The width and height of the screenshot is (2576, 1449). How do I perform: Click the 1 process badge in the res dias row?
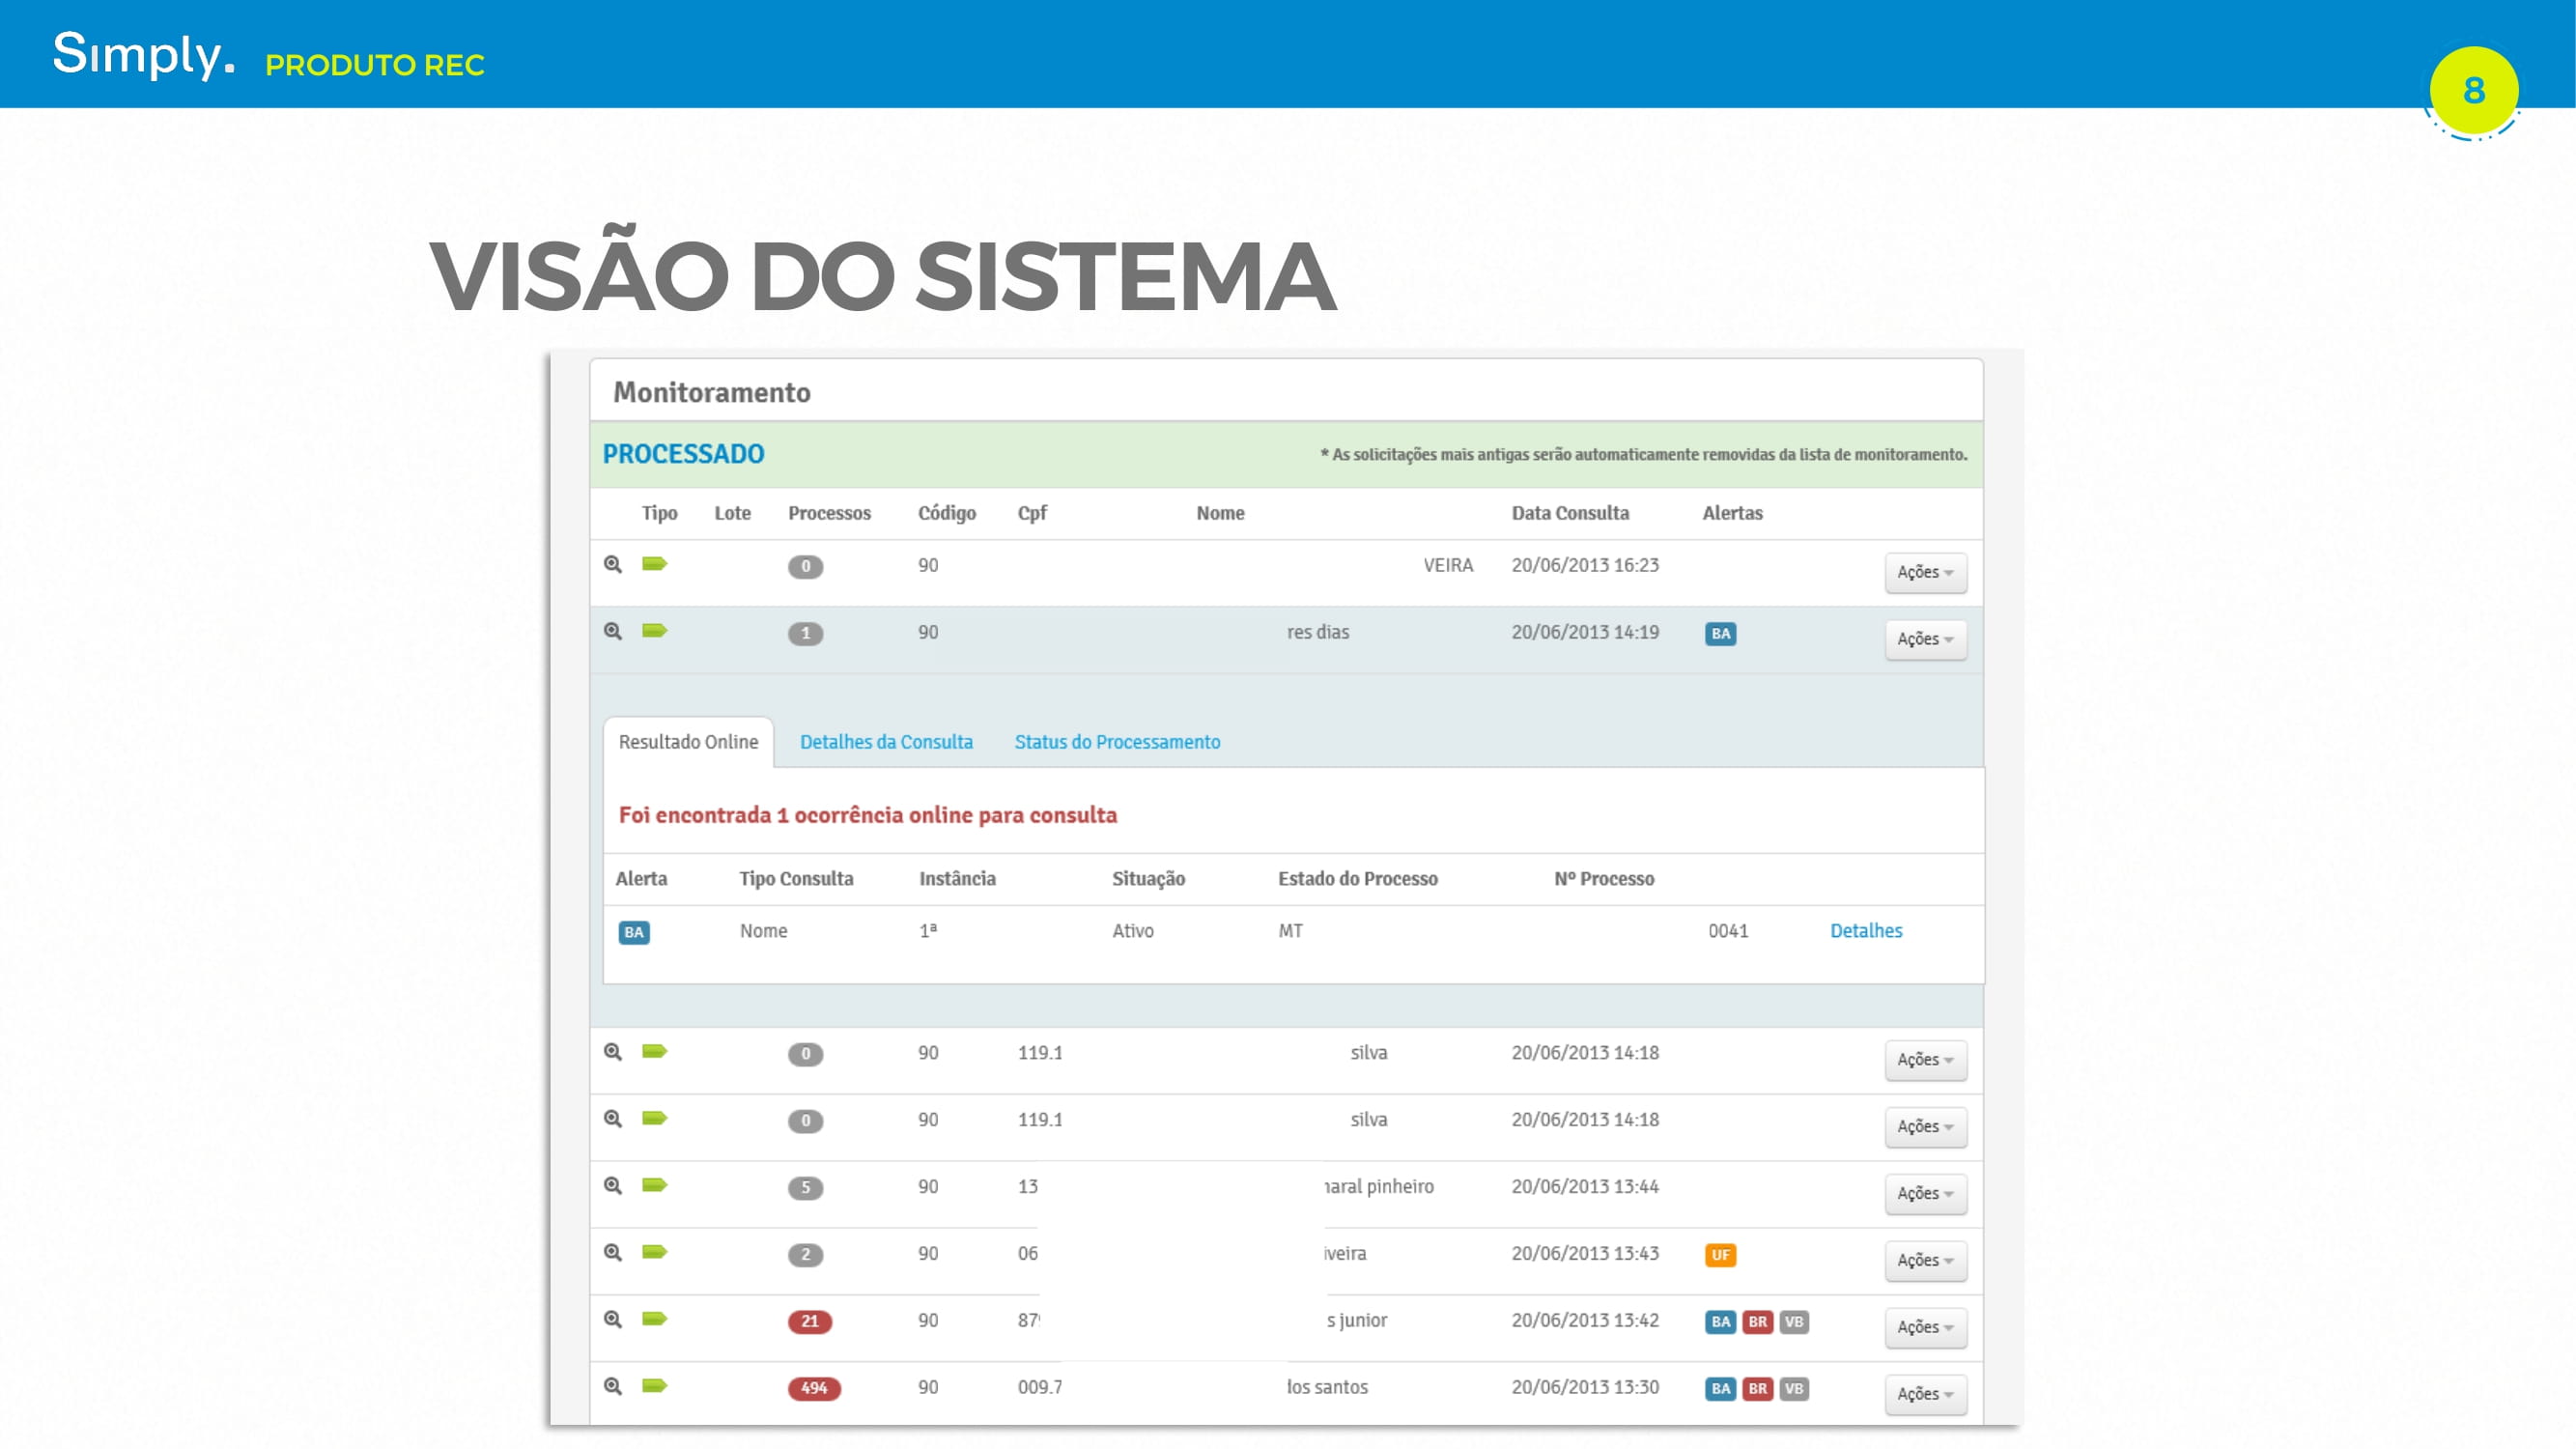pos(805,634)
